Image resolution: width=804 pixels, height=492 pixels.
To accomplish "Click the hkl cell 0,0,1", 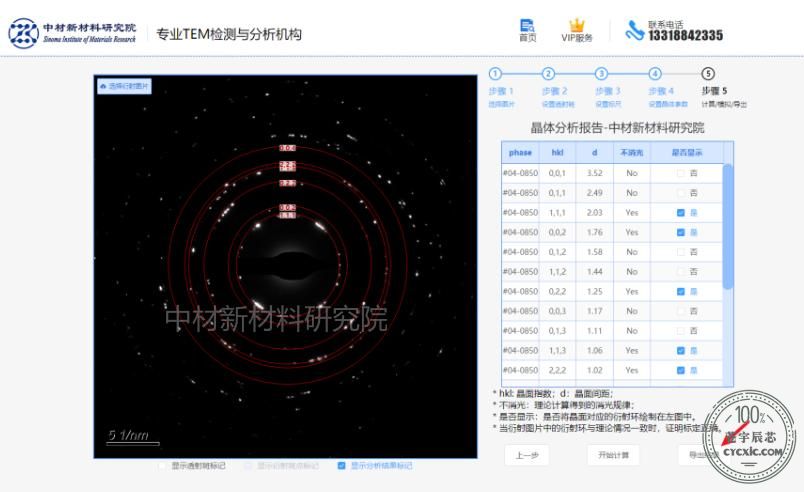I will pos(557,173).
